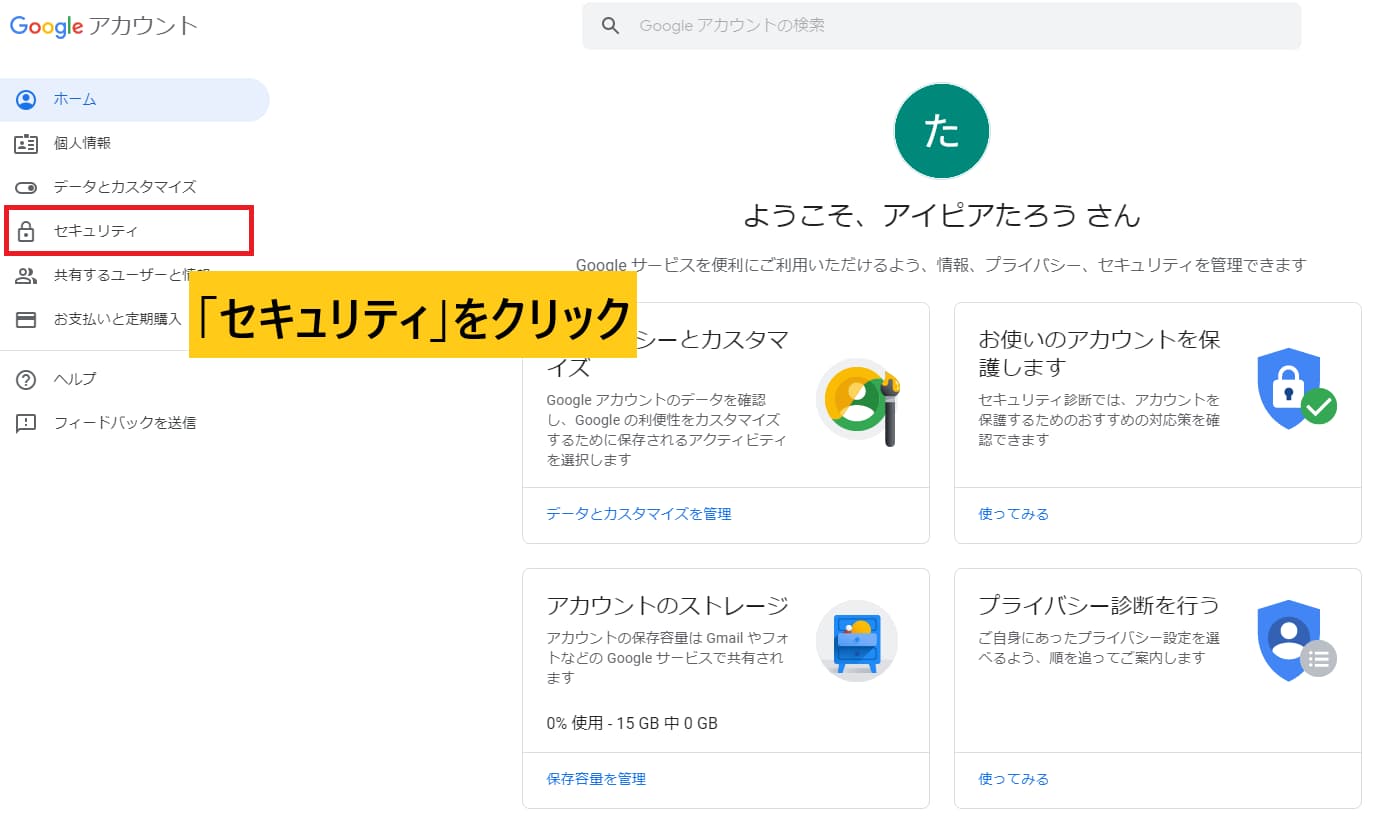Select データとカスタマイズ in the sidebar
This screenshot has width=1383, height=820.
point(136,187)
